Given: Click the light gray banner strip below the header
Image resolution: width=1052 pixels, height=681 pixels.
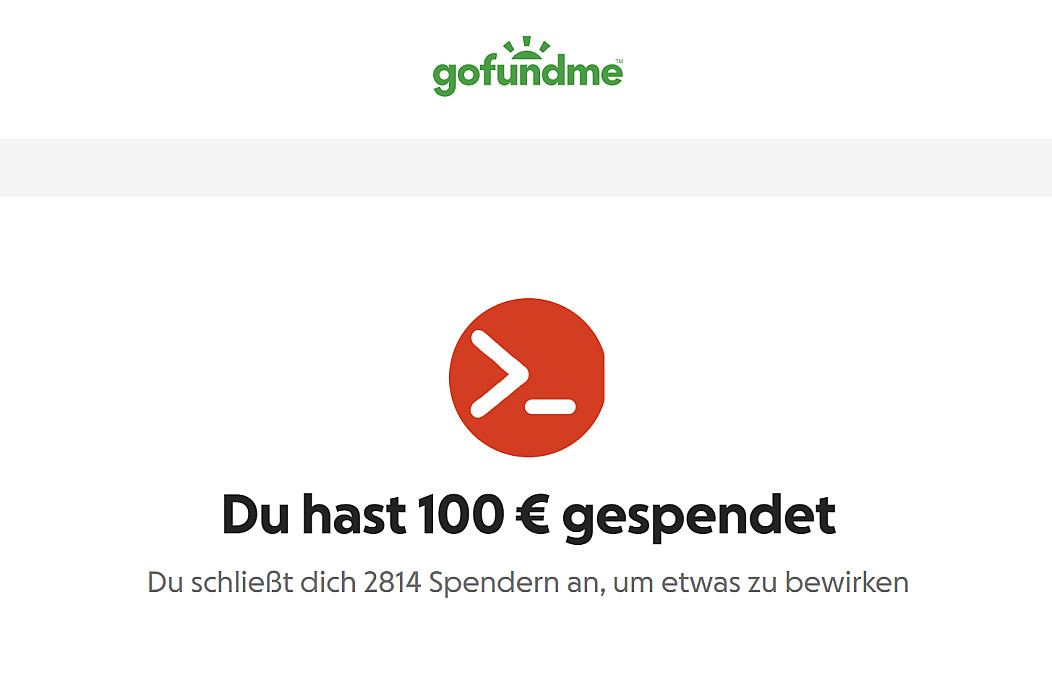Looking at the screenshot, I should (526, 168).
